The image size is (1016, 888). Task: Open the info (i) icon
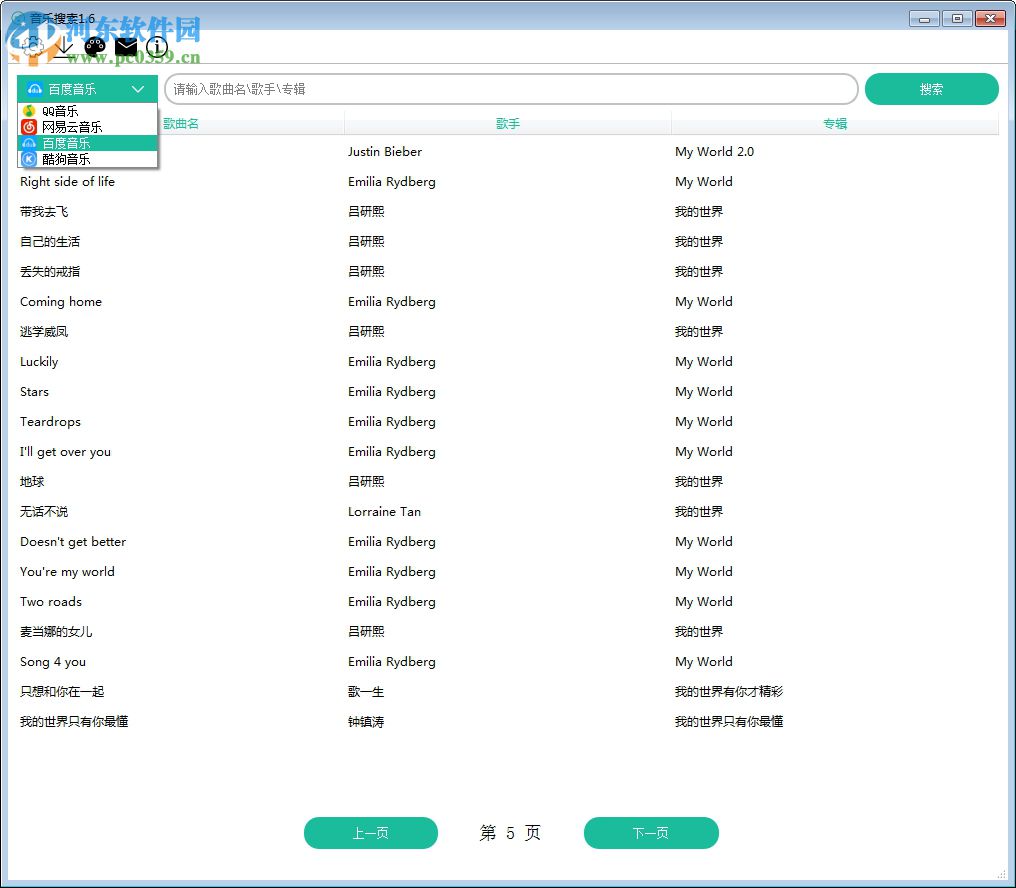click(x=157, y=46)
